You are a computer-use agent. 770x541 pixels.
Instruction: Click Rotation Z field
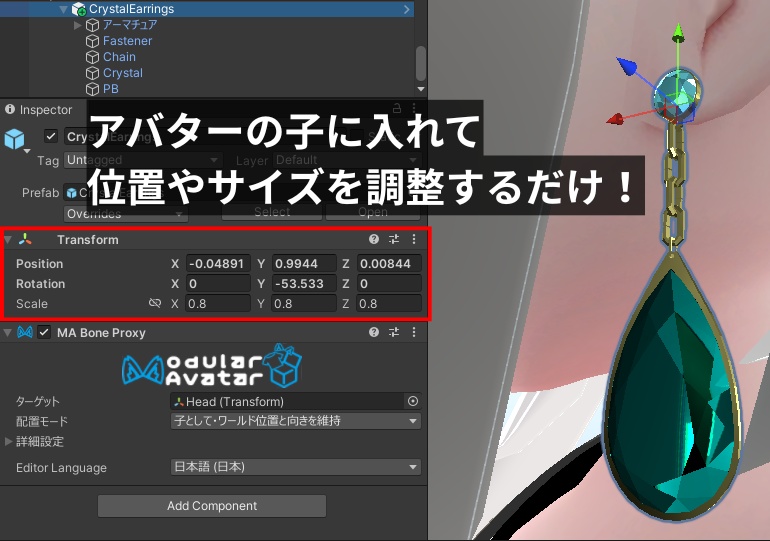click(389, 284)
